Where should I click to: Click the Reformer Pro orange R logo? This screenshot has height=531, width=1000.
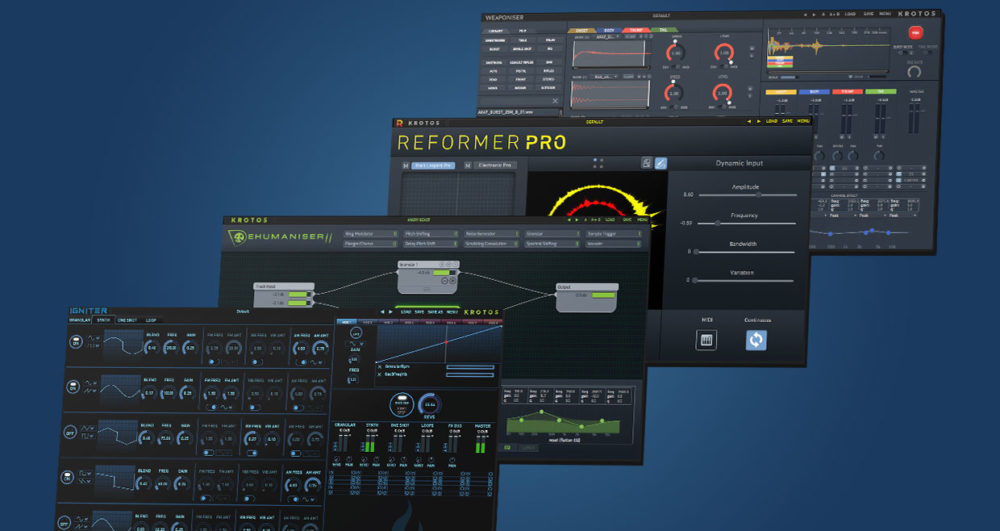(x=399, y=122)
